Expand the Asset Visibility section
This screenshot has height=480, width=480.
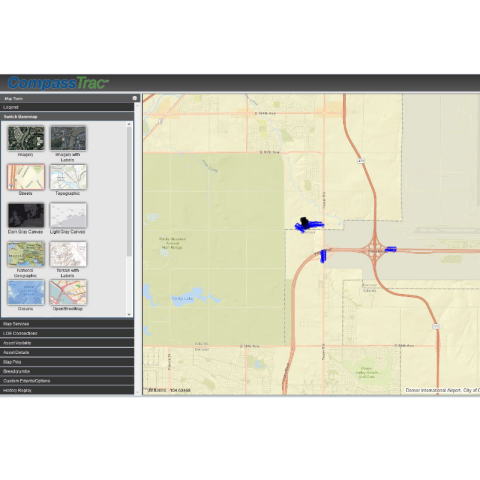coord(67,343)
